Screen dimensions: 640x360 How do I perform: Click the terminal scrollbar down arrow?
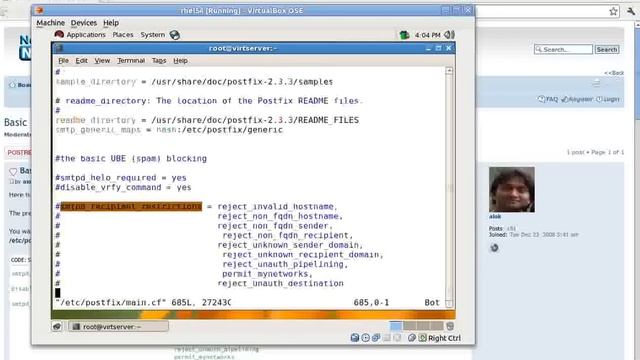pyautogui.click(x=449, y=303)
